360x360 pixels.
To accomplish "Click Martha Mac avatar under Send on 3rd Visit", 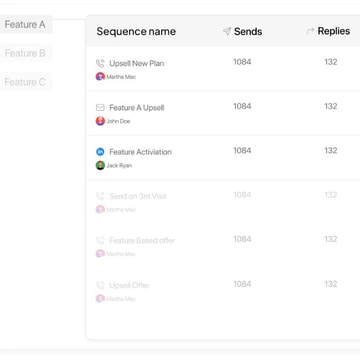I will tap(100, 210).
